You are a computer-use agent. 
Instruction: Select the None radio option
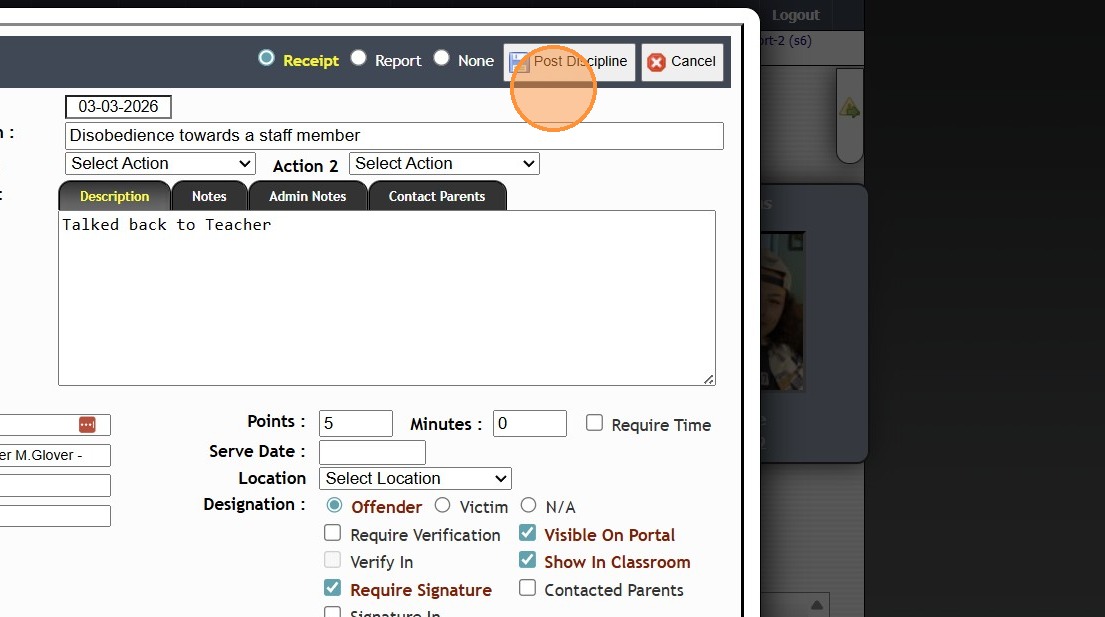point(442,58)
